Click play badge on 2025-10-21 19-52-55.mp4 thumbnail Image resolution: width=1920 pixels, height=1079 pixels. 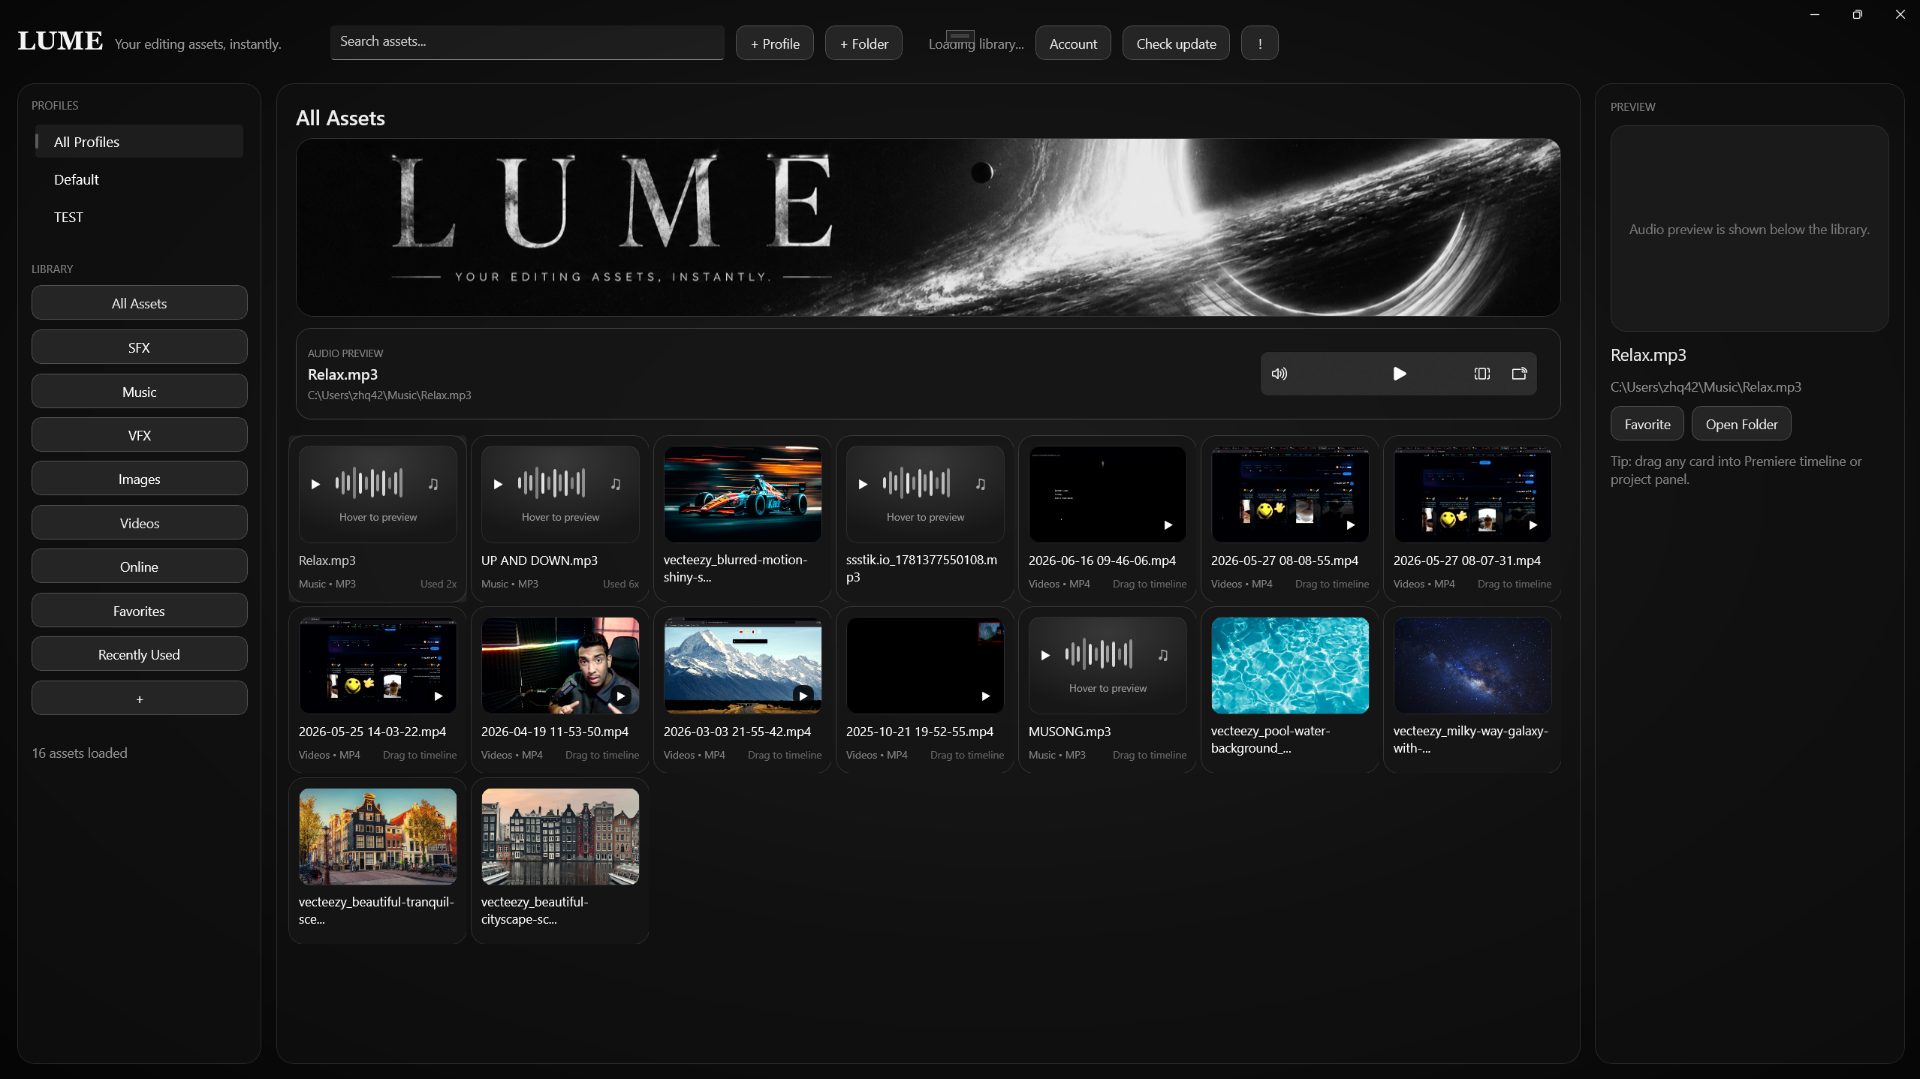click(x=985, y=696)
